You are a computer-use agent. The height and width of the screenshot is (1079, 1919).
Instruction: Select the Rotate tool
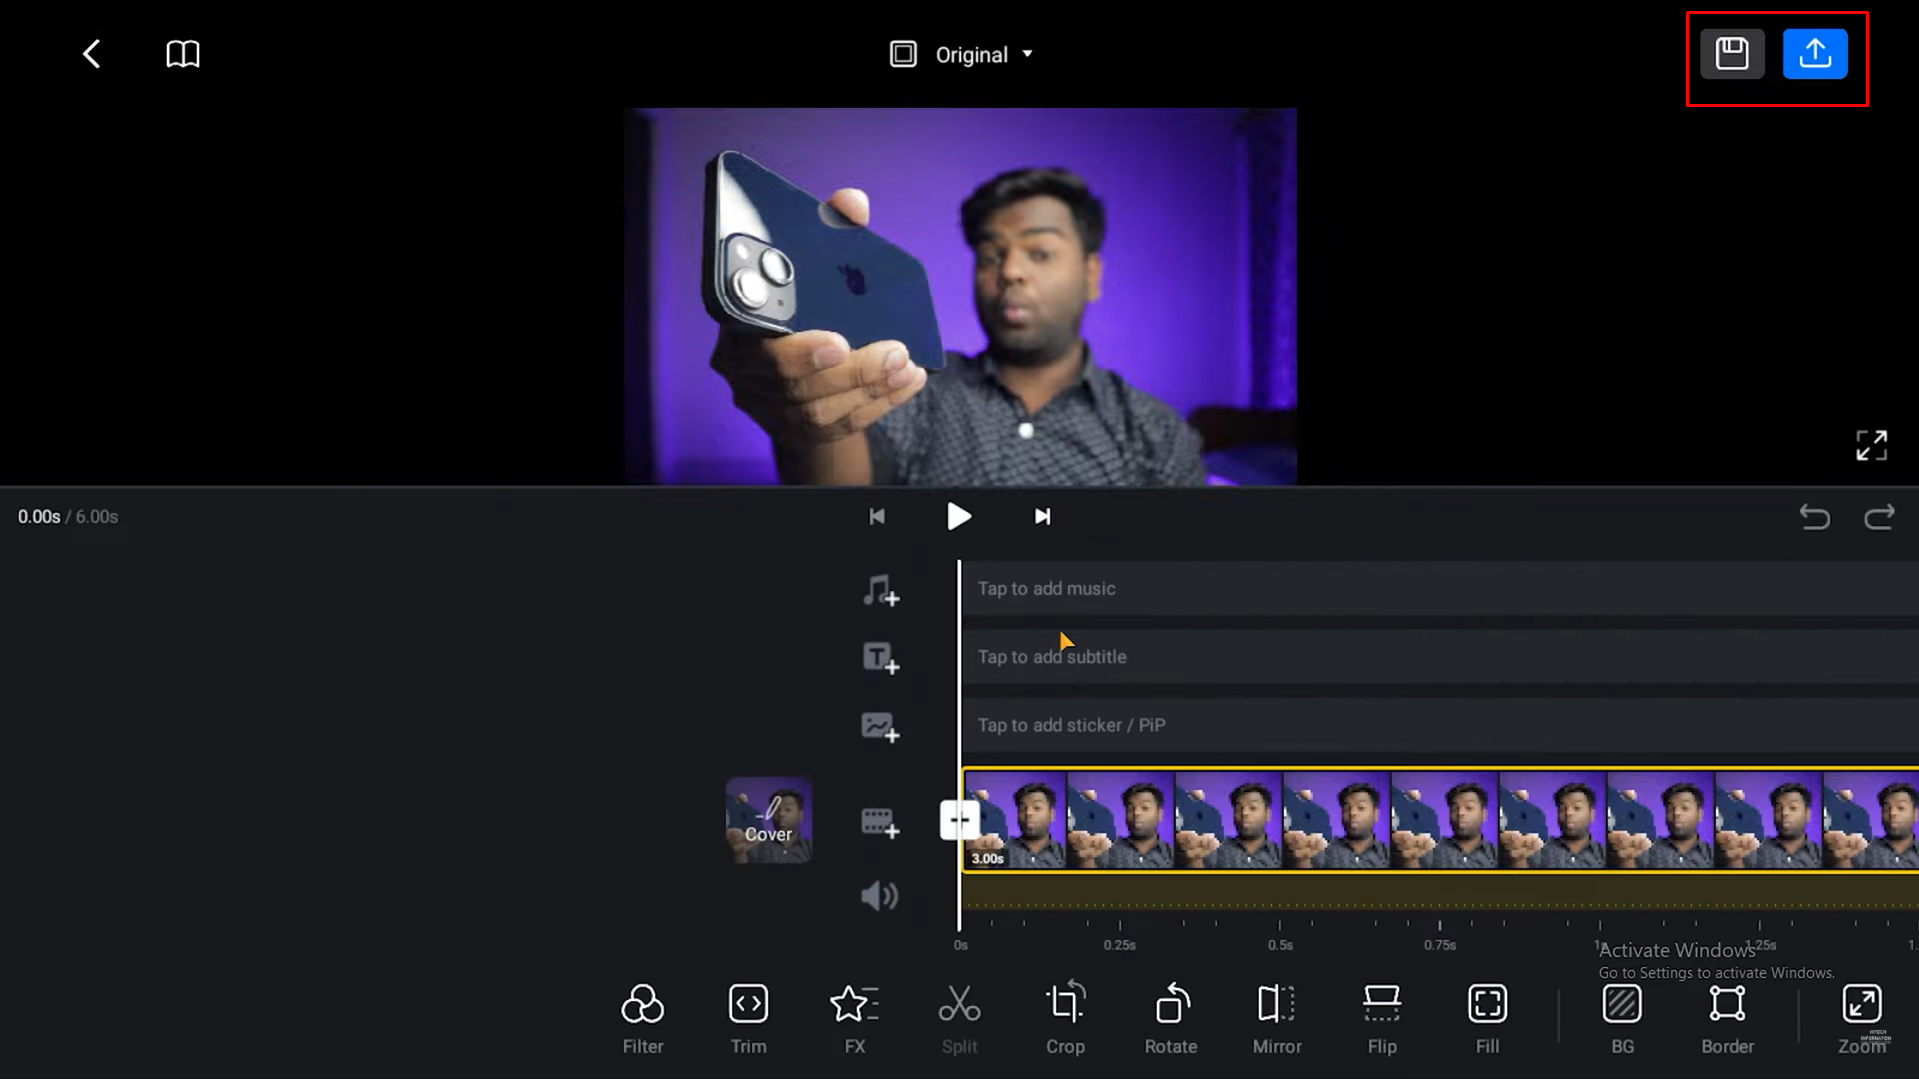click(x=1171, y=1014)
